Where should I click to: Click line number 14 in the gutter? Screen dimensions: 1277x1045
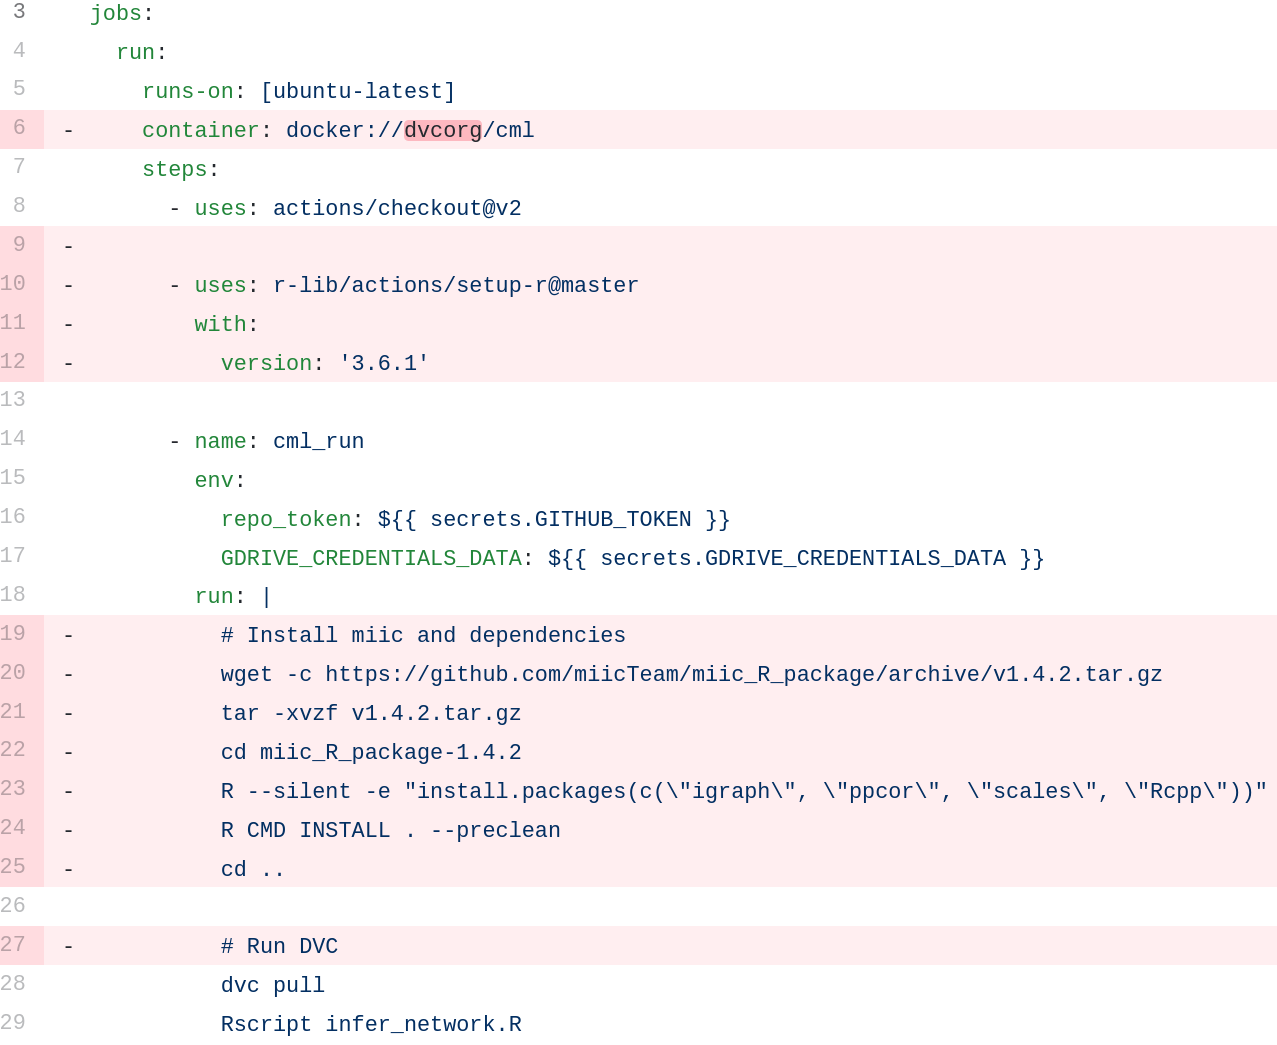(x=14, y=439)
